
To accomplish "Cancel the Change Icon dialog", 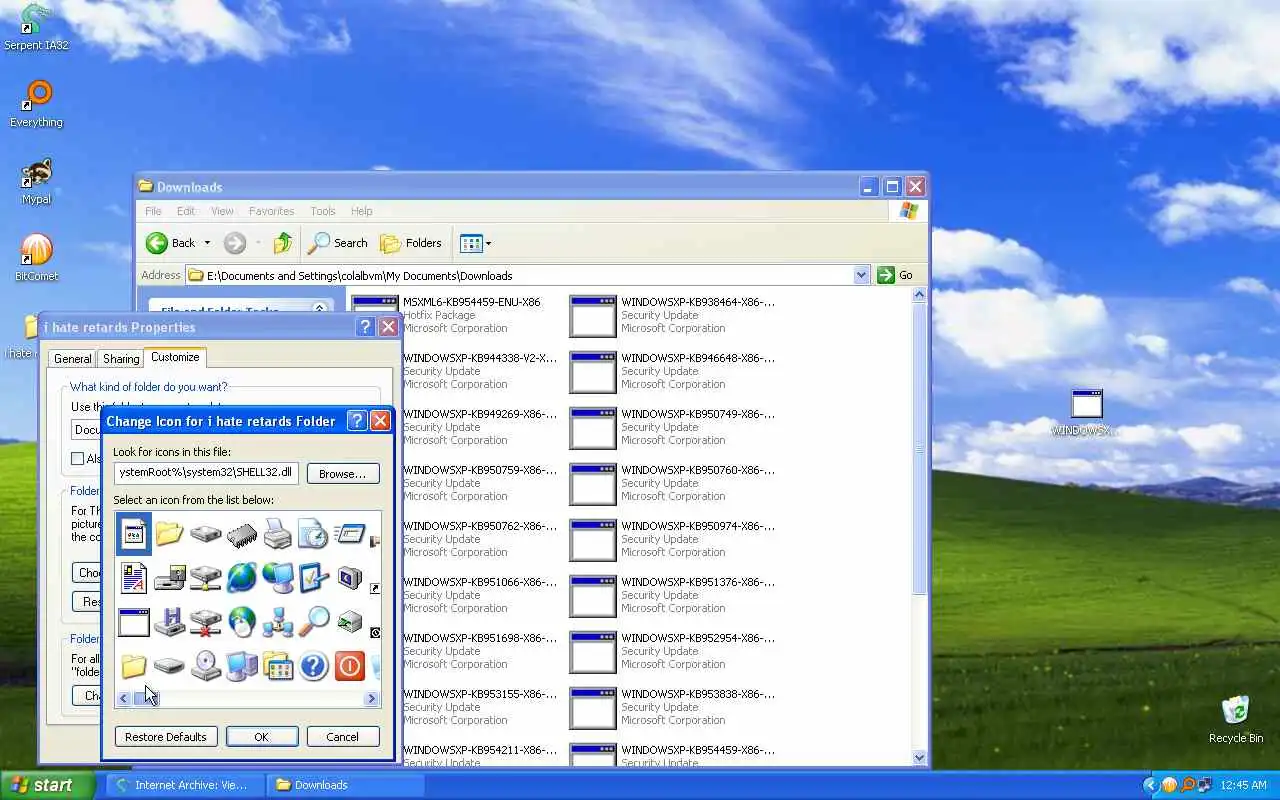I will point(342,737).
